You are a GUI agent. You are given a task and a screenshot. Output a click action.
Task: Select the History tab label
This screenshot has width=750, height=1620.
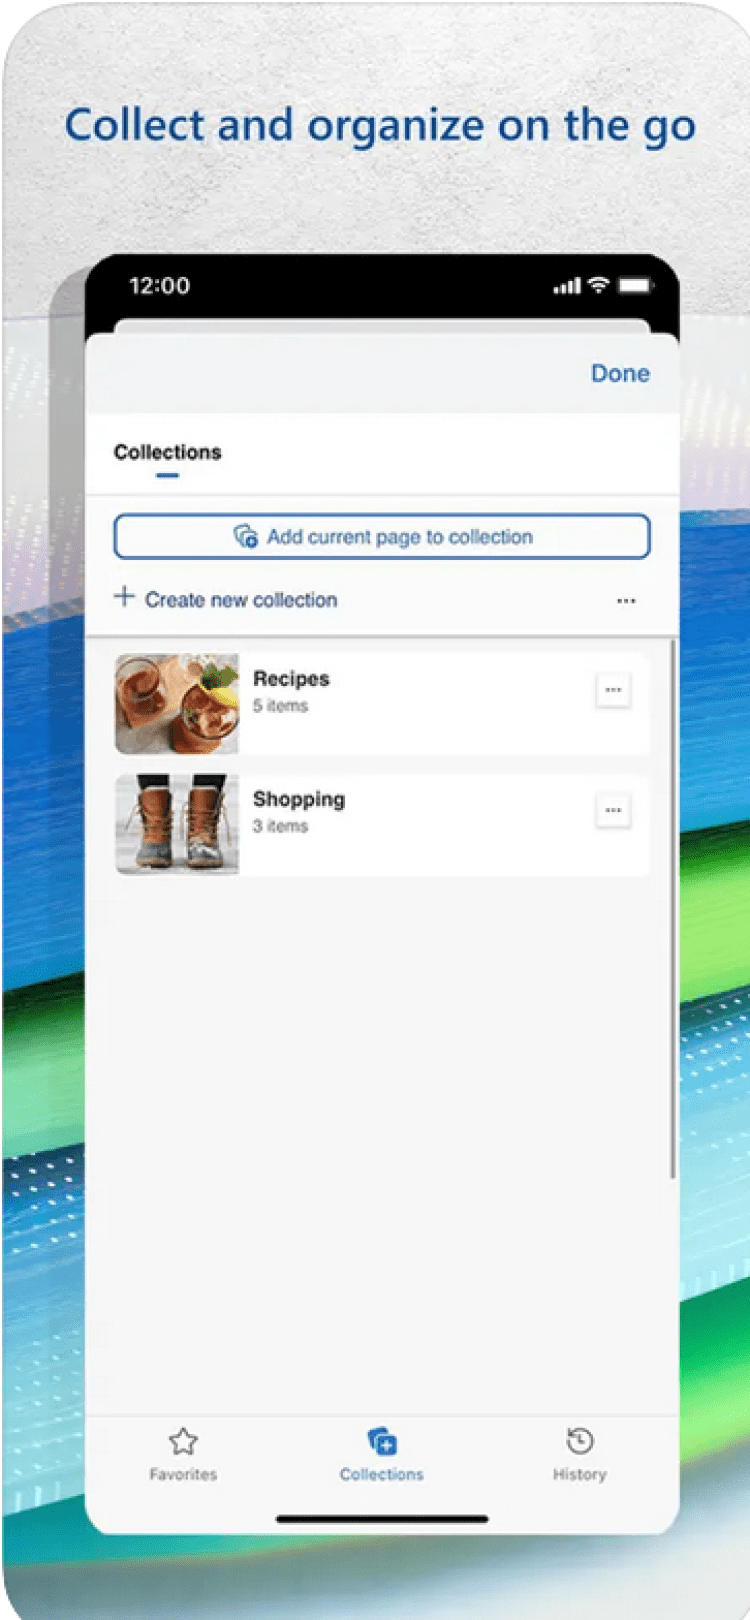click(x=580, y=1474)
